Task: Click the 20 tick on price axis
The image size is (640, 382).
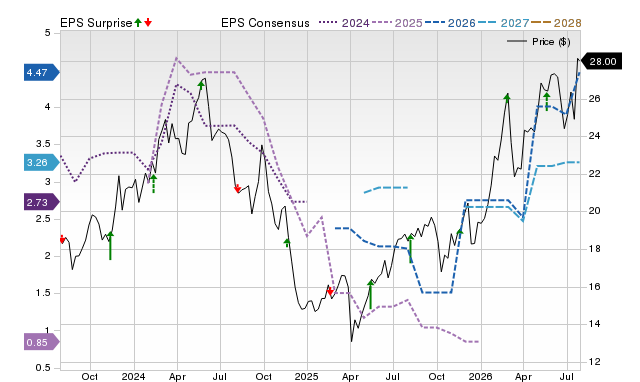Action: [595, 211]
